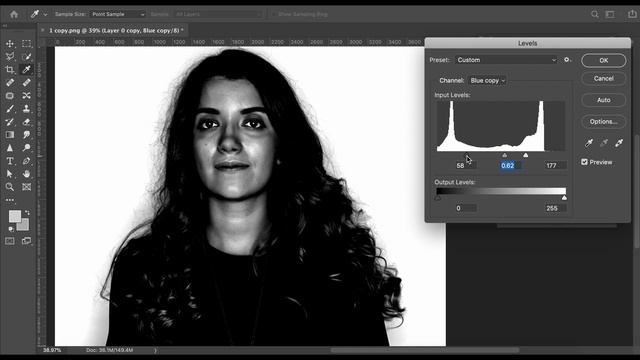Select the Quick Selection tool
640x360 pixels.
click(27, 56)
